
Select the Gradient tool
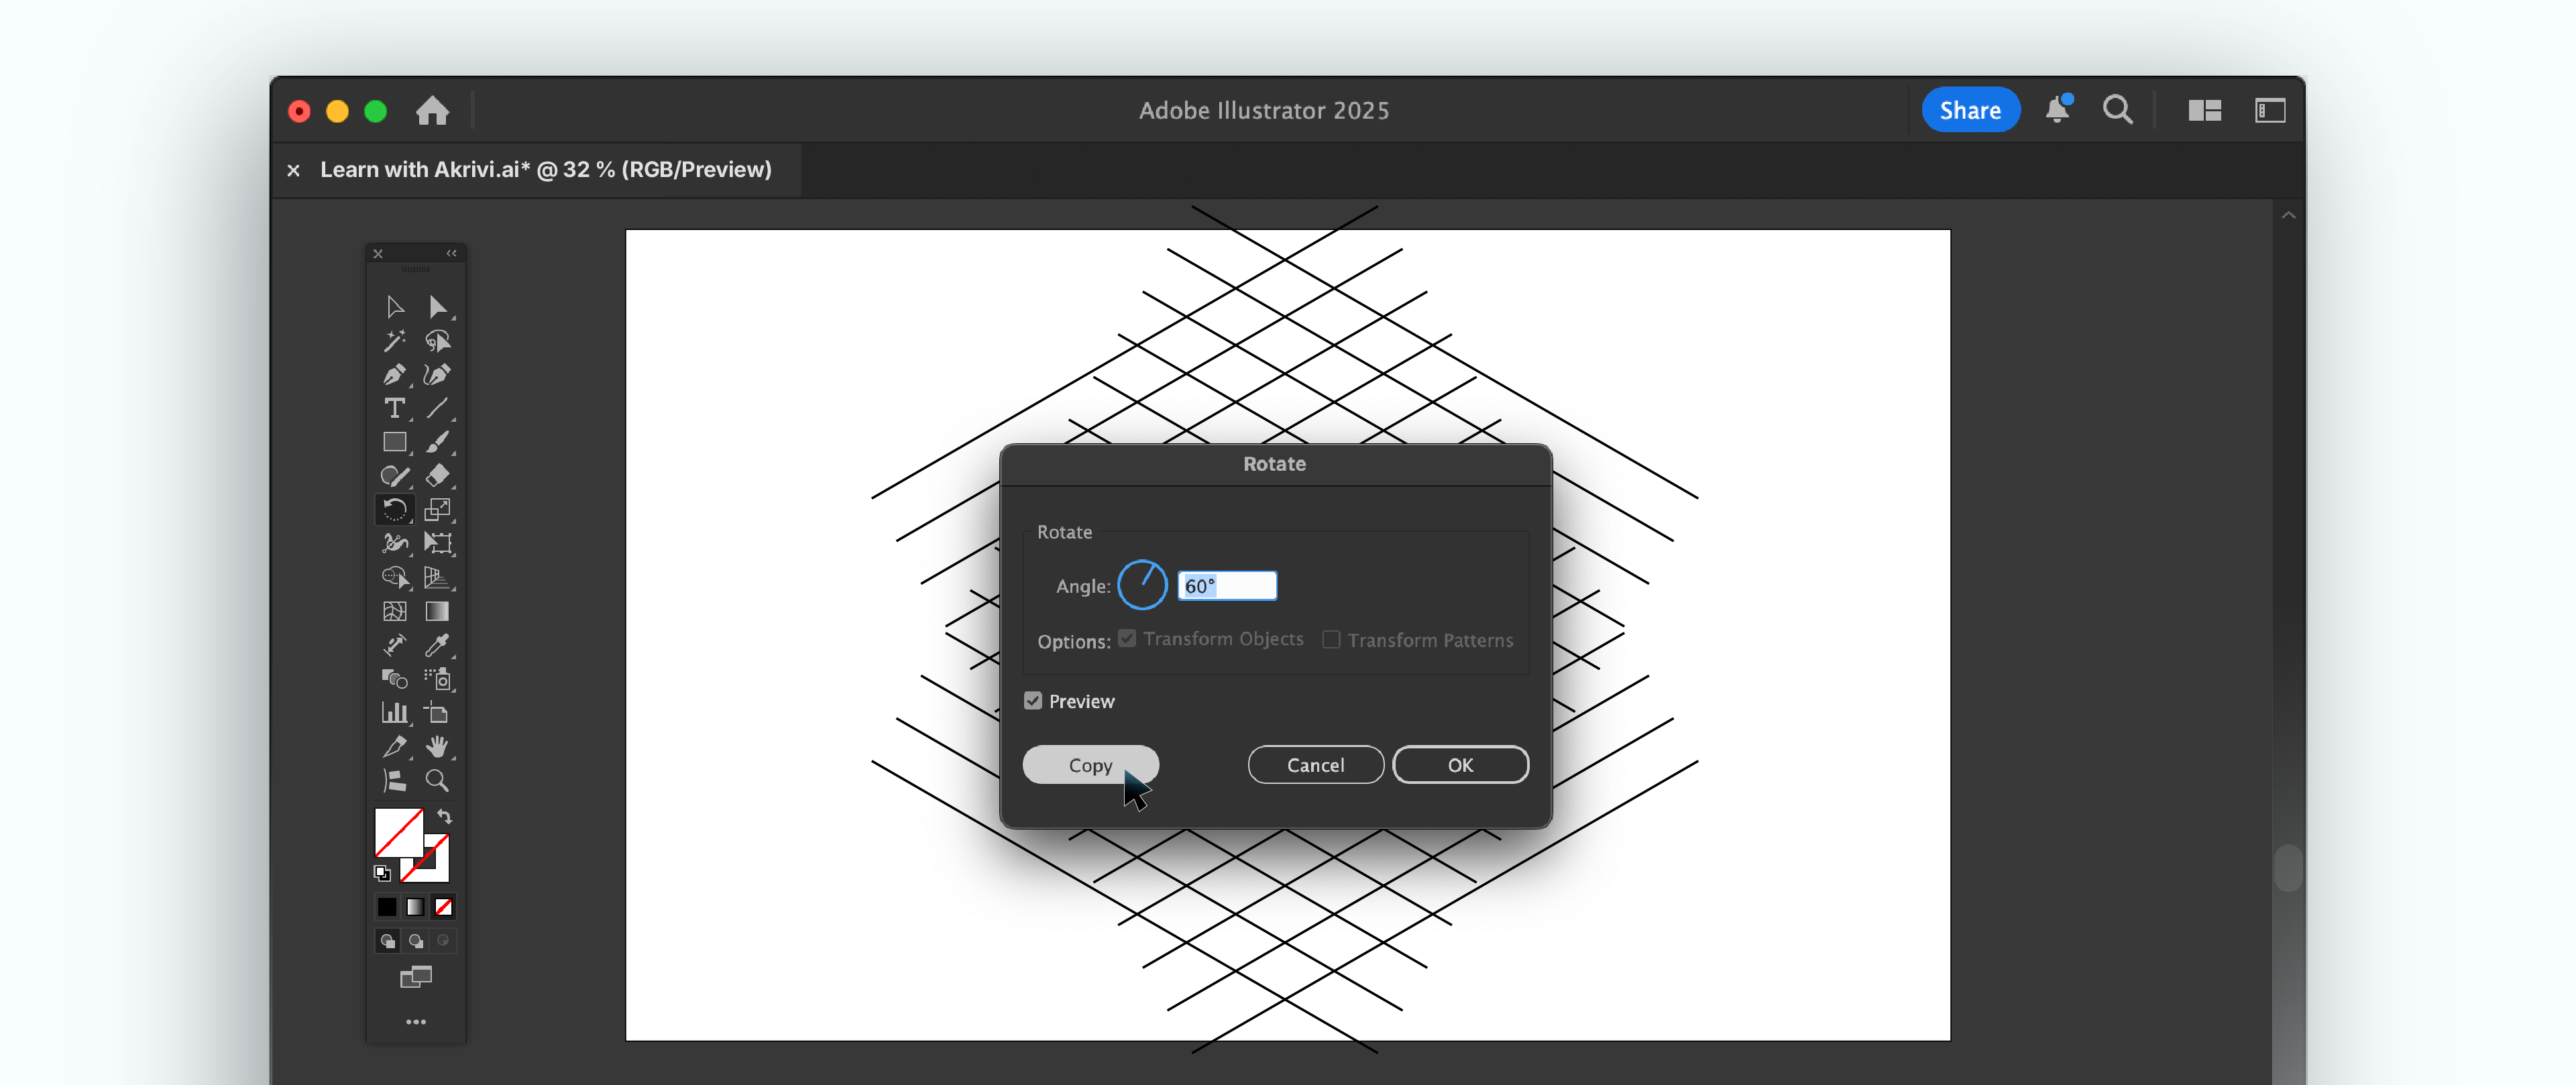point(437,611)
